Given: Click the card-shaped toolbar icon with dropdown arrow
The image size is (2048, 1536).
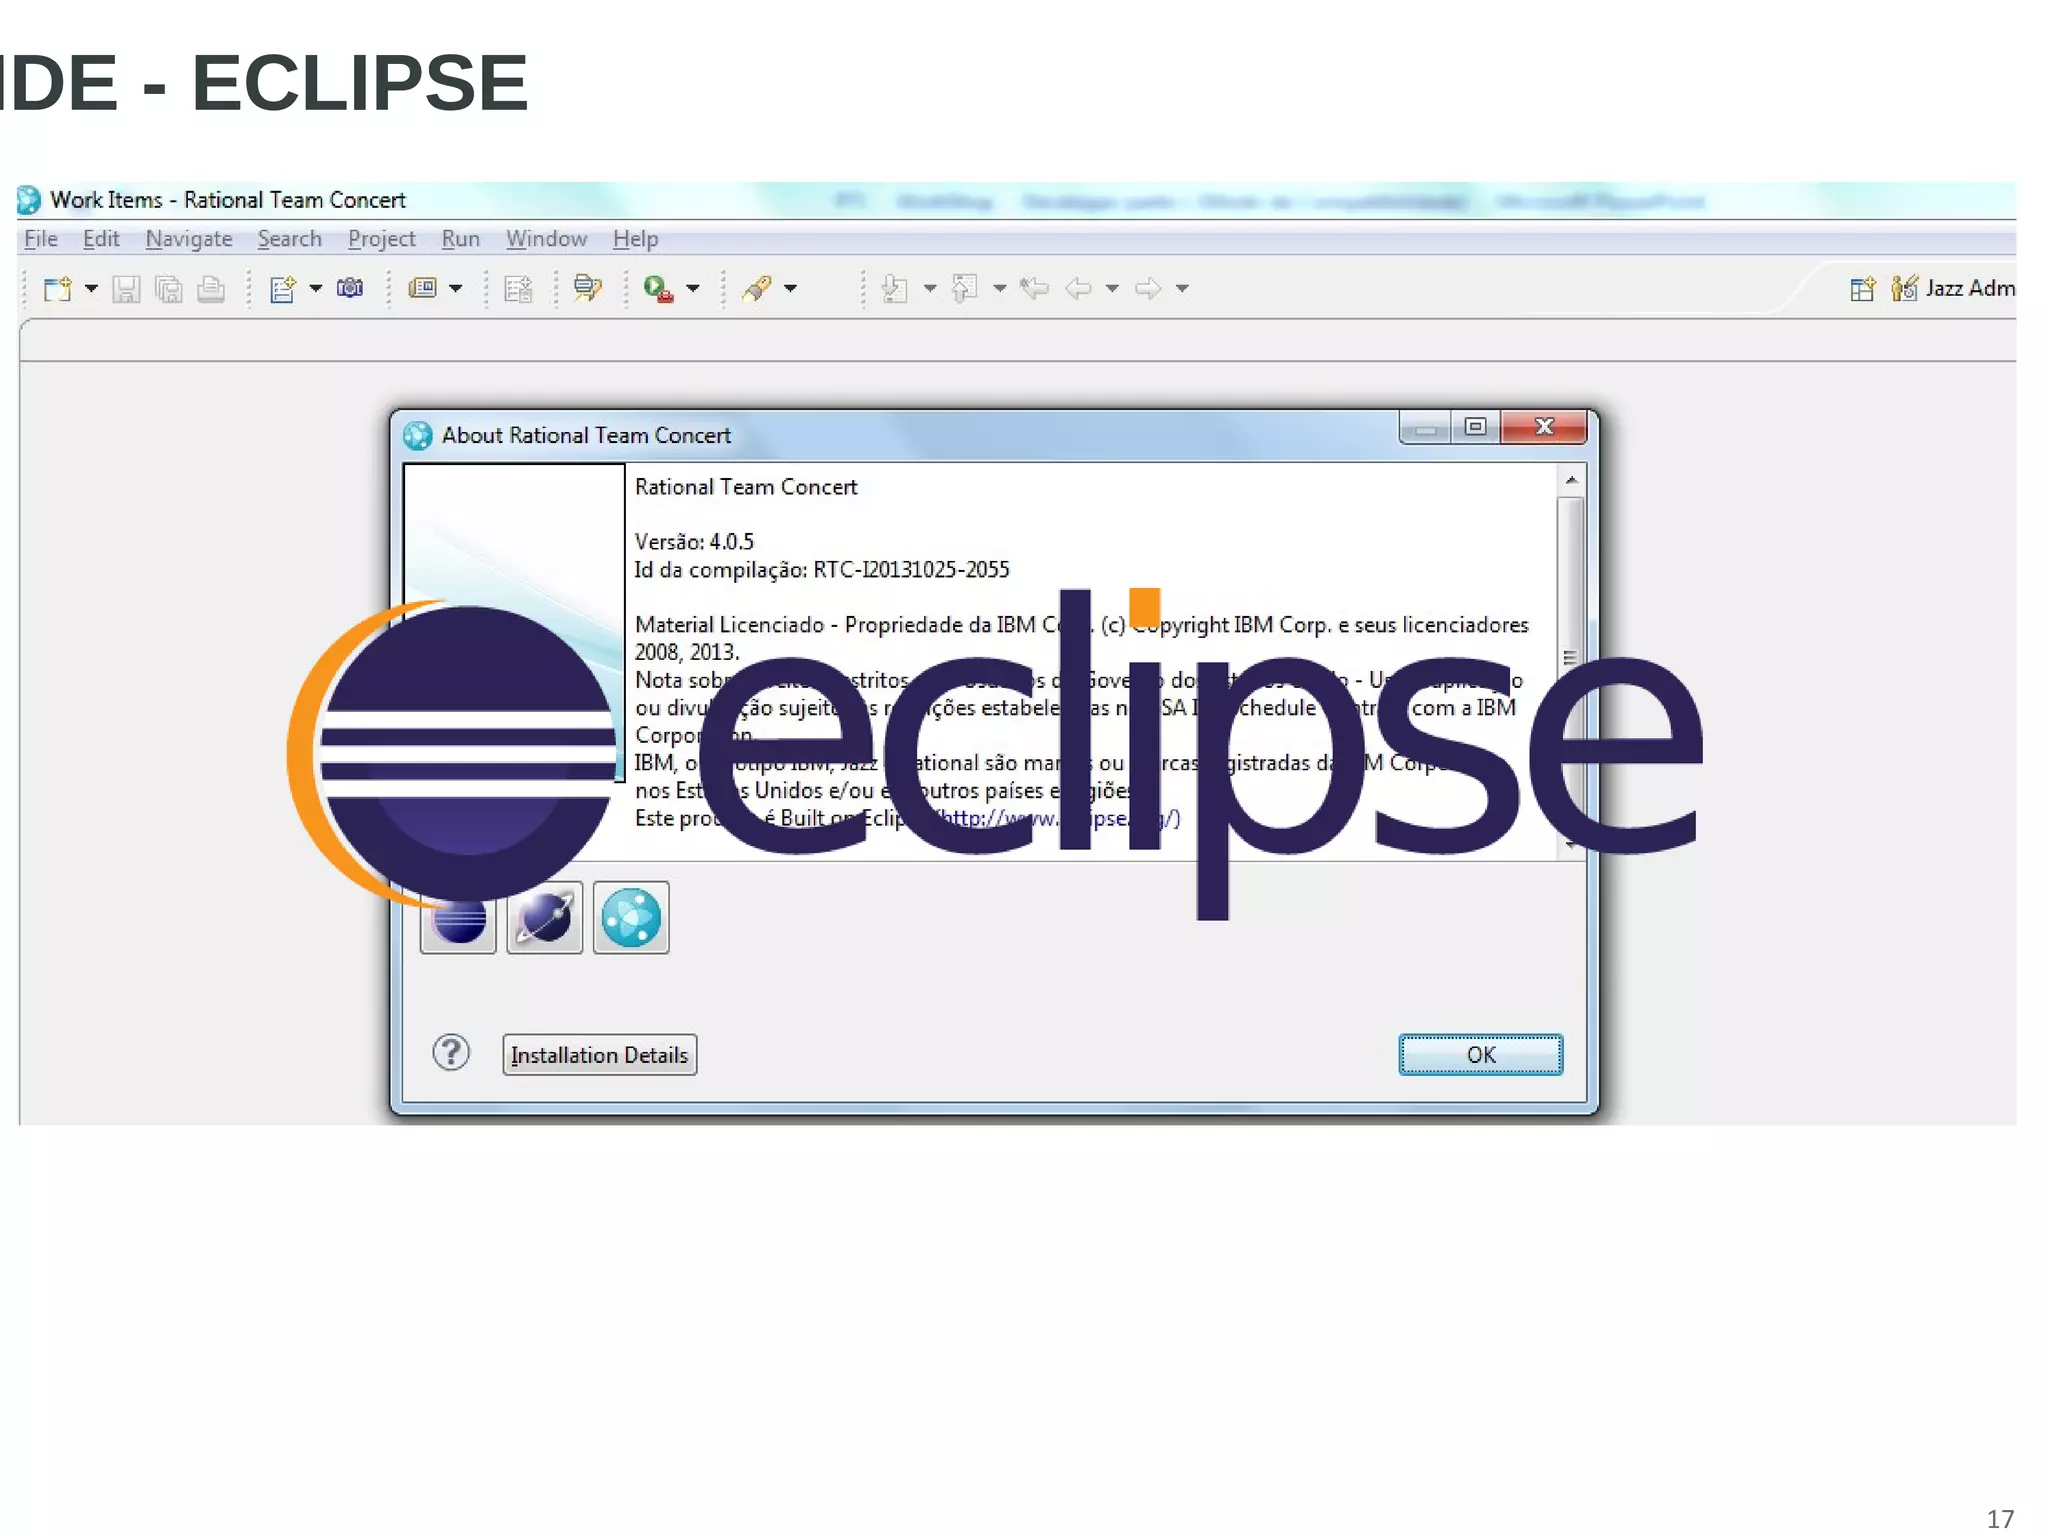Looking at the screenshot, I should pyautogui.click(x=422, y=289).
